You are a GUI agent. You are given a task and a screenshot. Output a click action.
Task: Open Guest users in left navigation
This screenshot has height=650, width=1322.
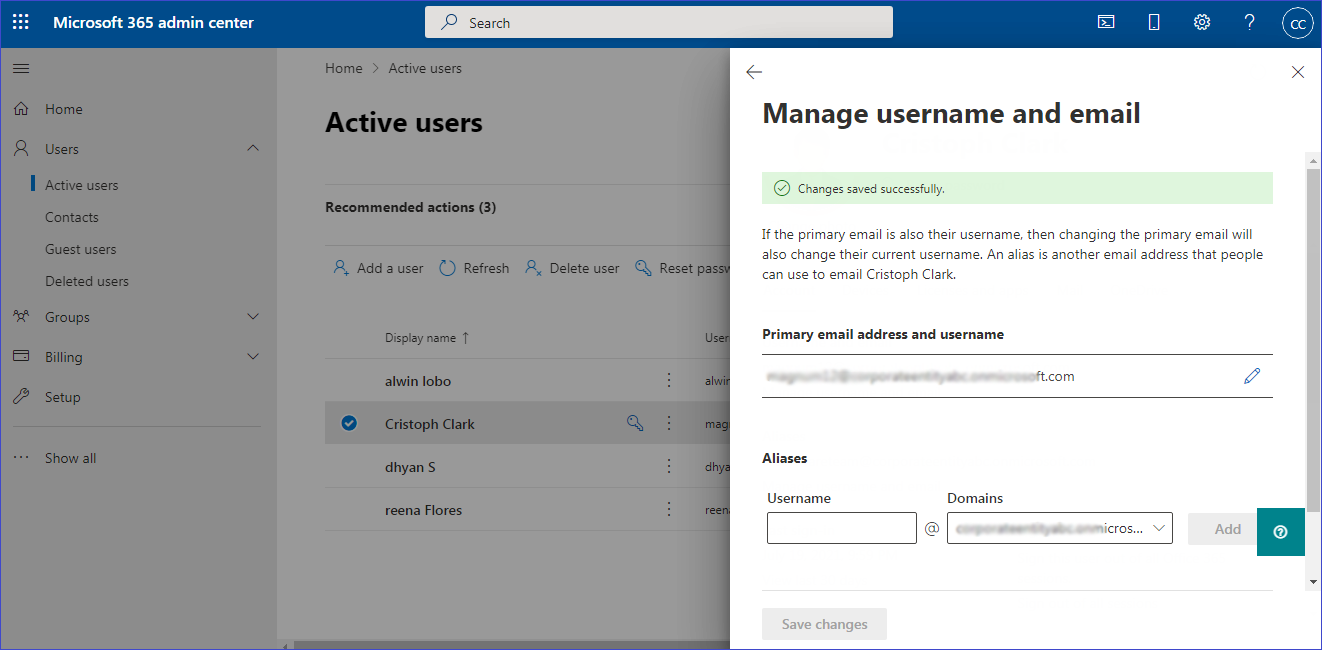point(80,249)
